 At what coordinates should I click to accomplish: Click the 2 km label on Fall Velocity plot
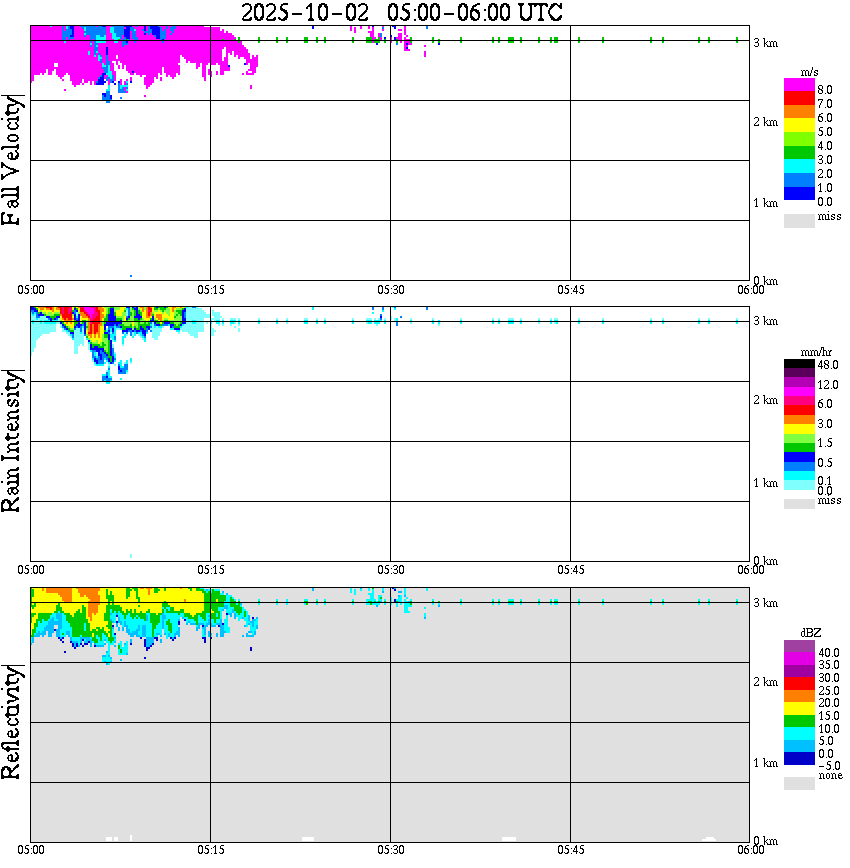tap(765, 122)
